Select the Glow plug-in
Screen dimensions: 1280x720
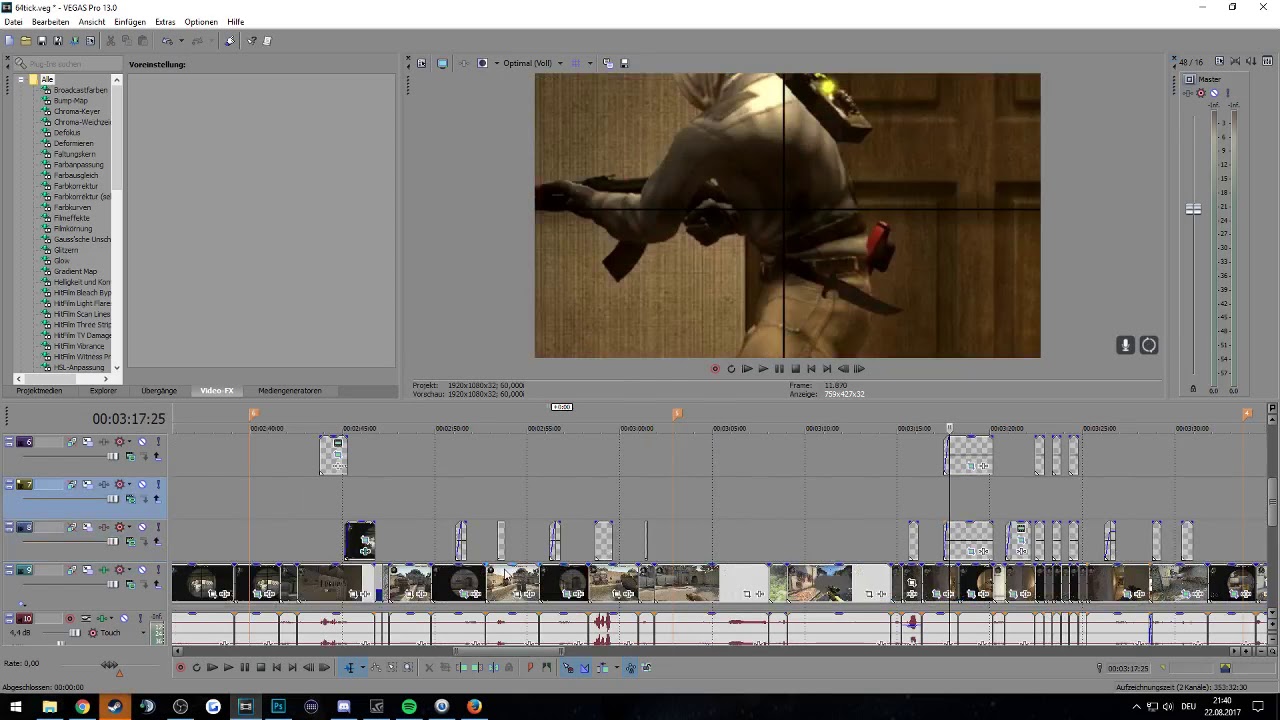click(62, 261)
